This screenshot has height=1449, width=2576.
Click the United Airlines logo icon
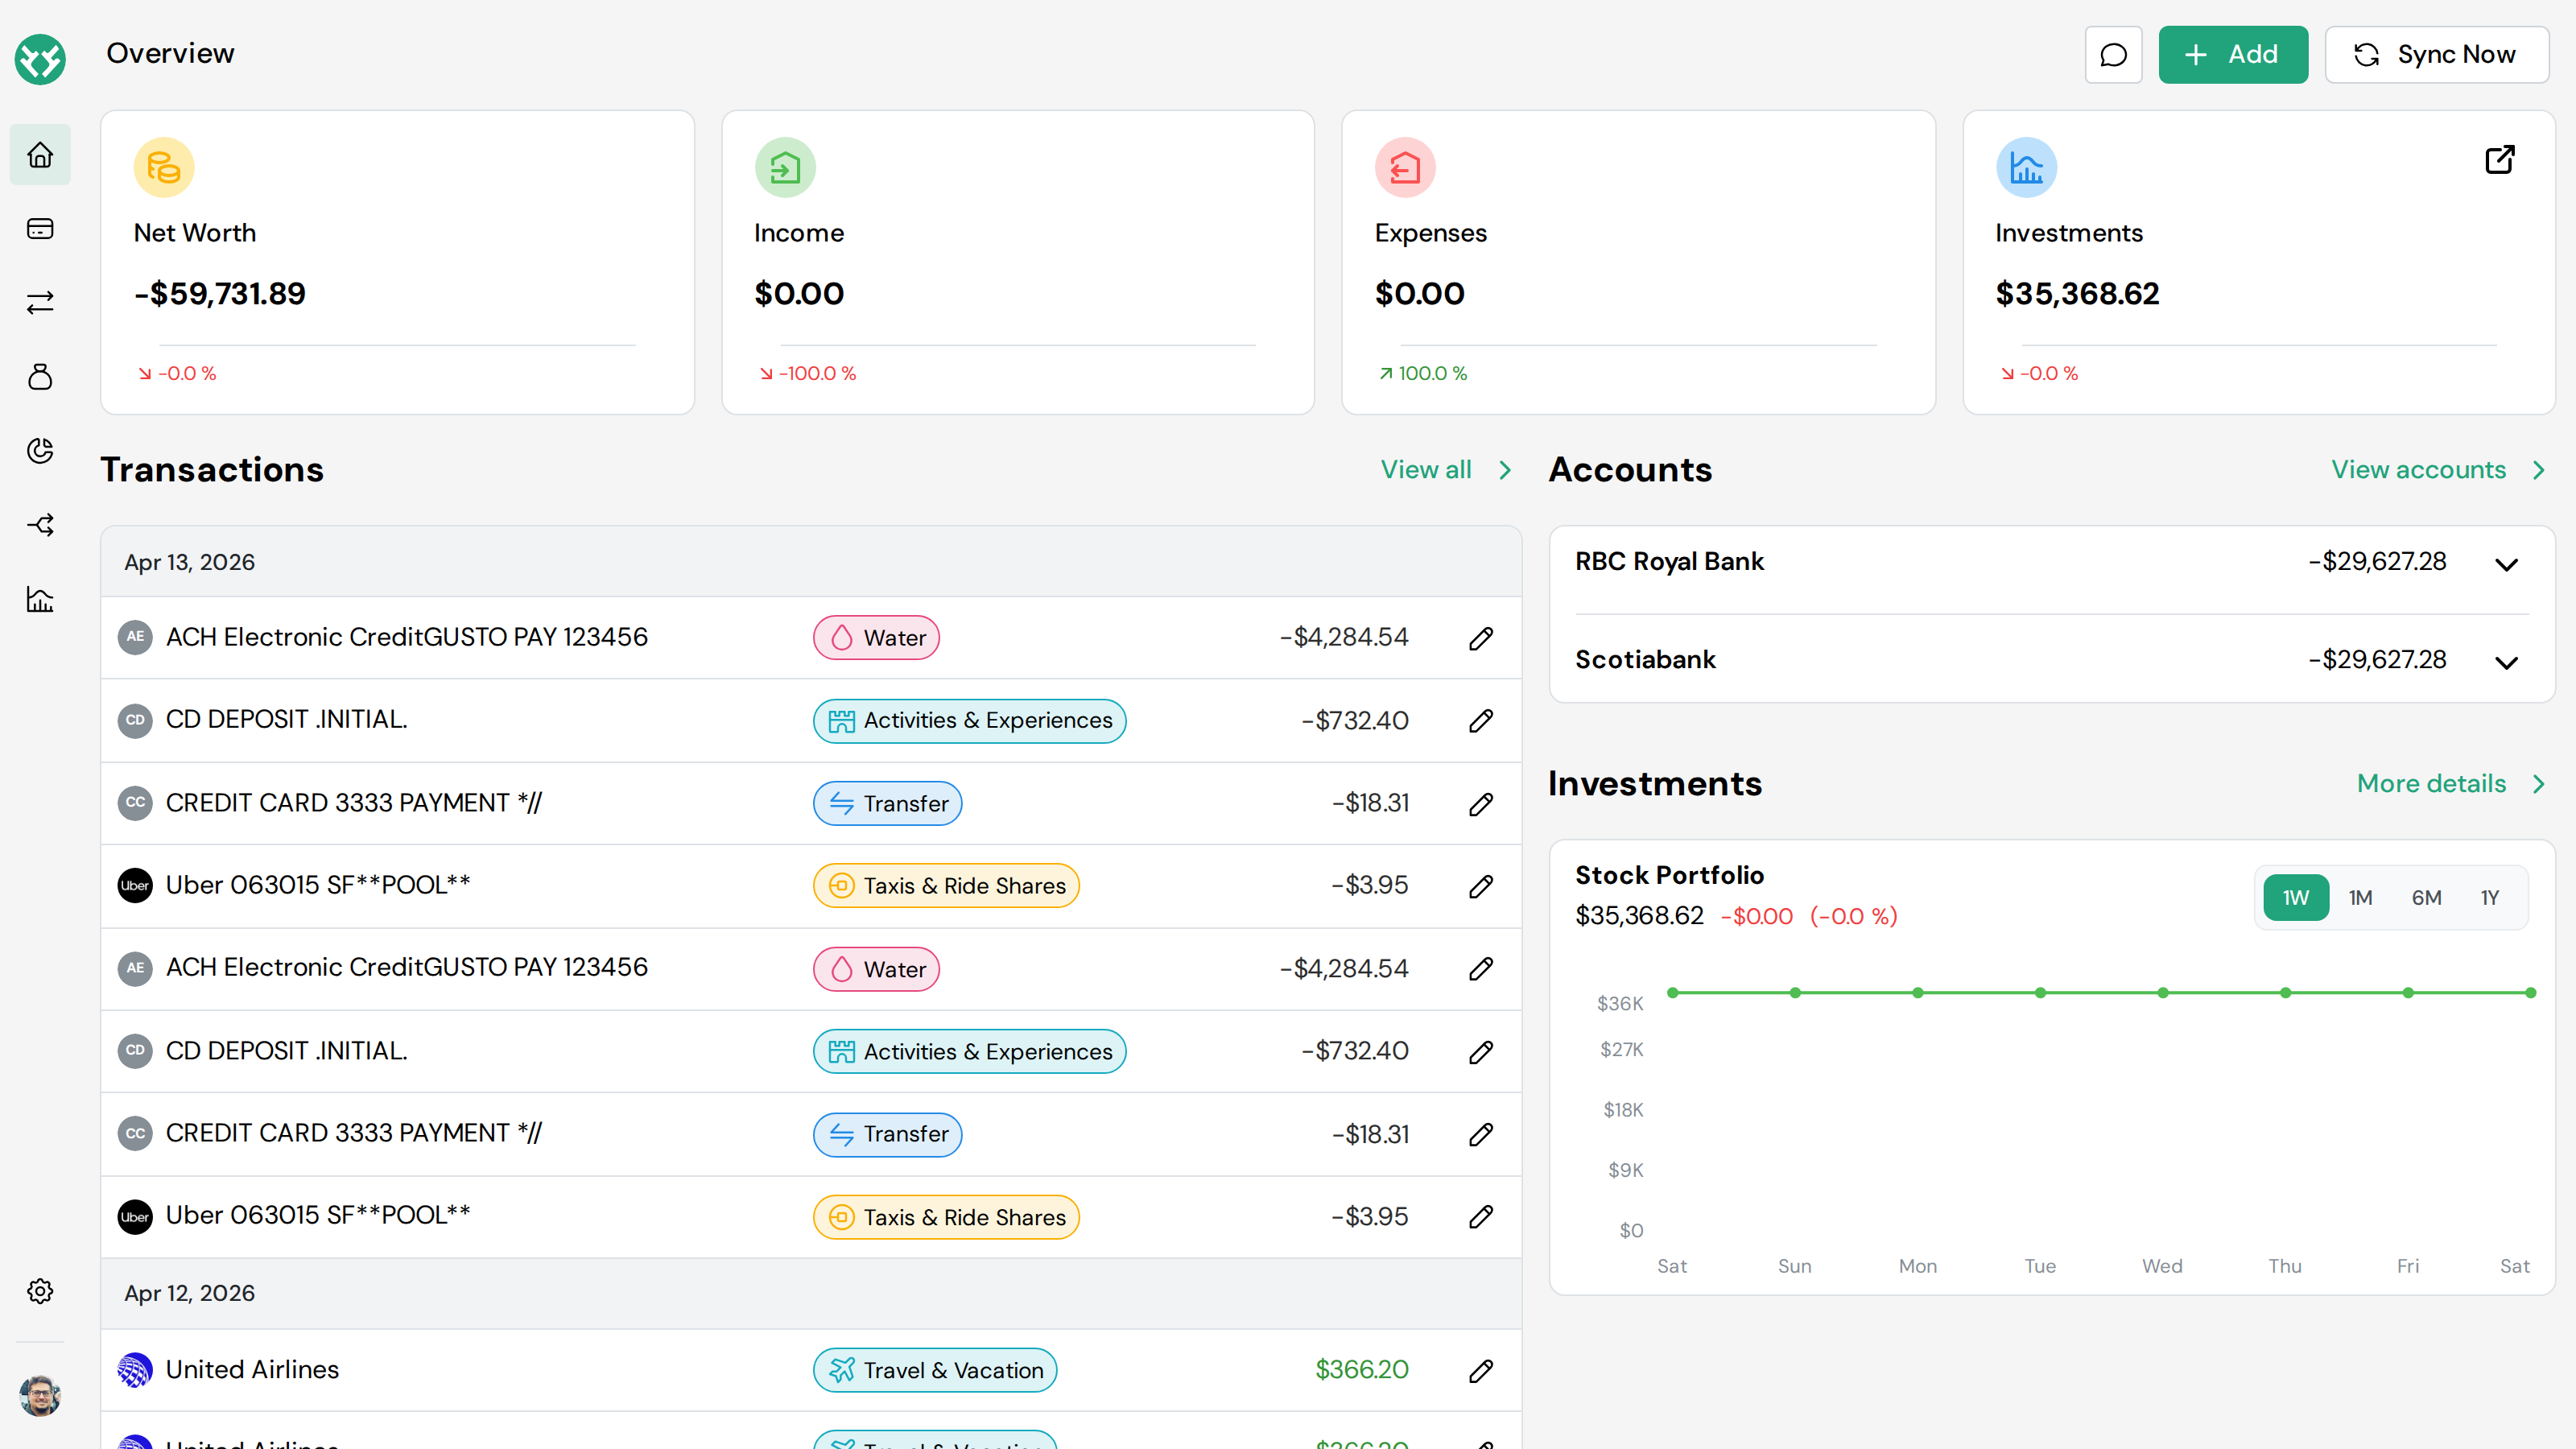(135, 1370)
